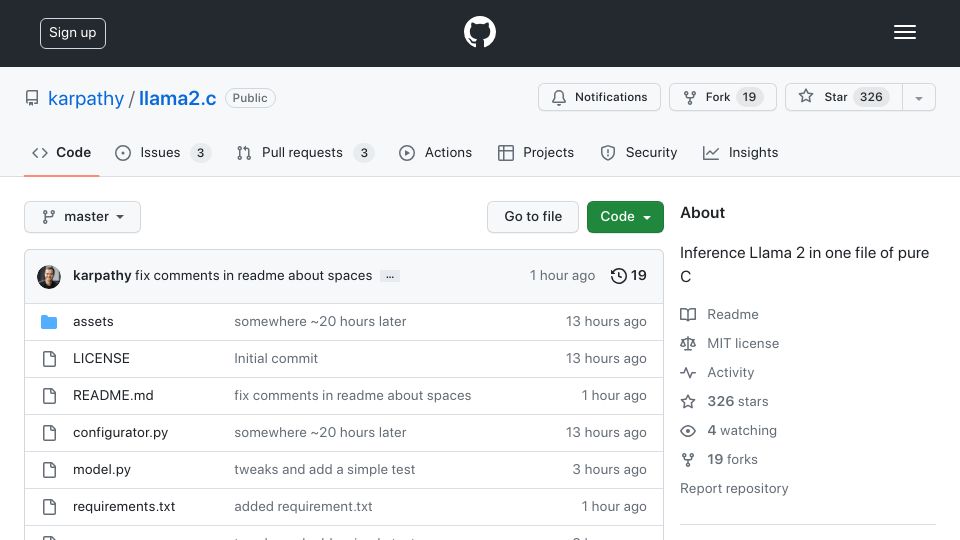Open the README.md file

click(113, 396)
